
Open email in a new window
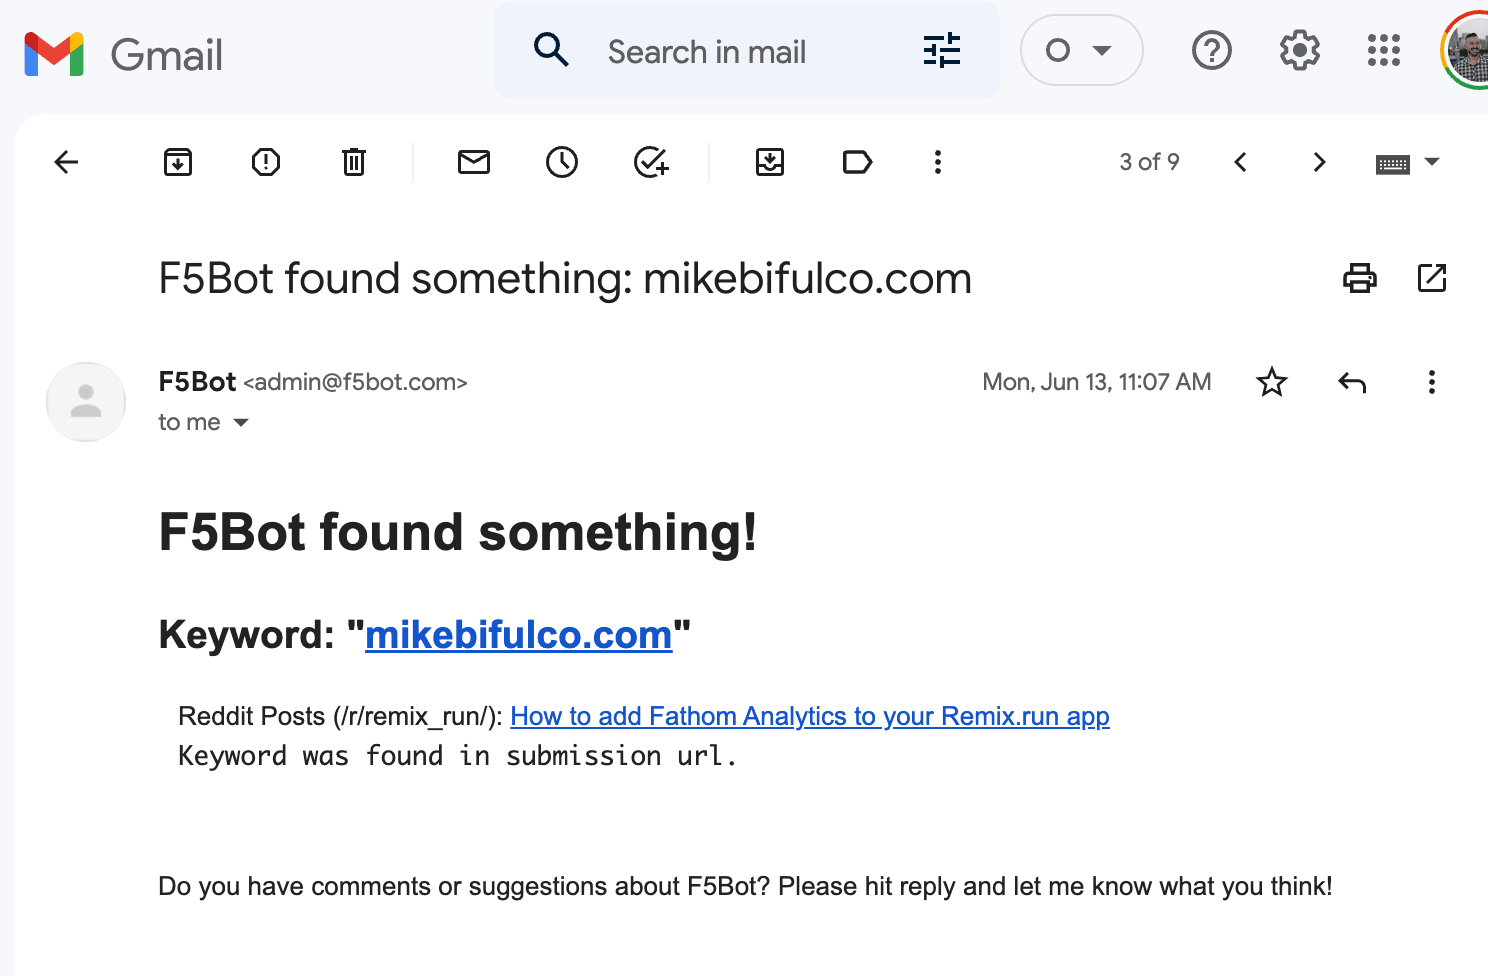pyautogui.click(x=1433, y=278)
